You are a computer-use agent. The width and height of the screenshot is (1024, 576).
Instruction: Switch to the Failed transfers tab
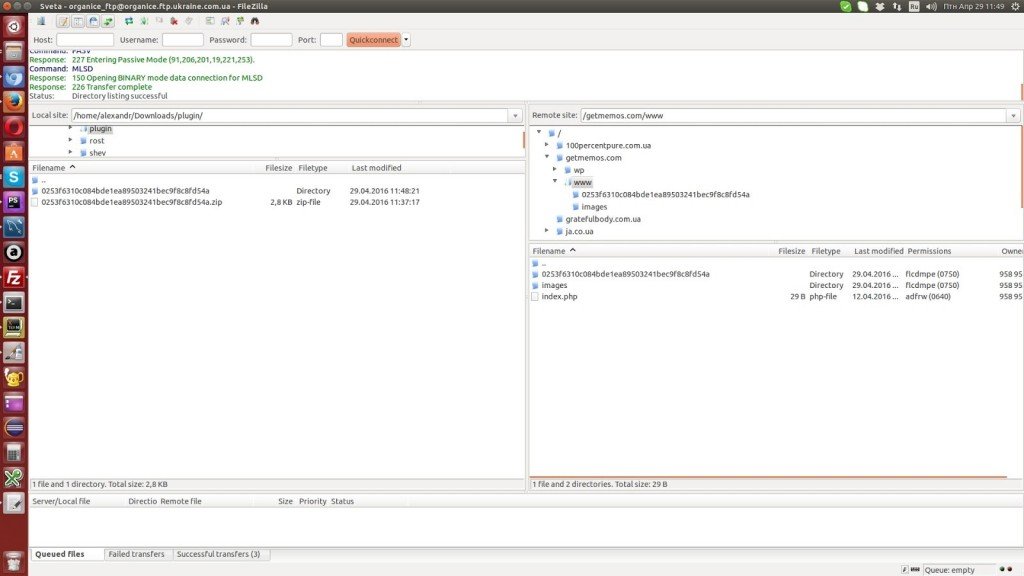click(136, 554)
